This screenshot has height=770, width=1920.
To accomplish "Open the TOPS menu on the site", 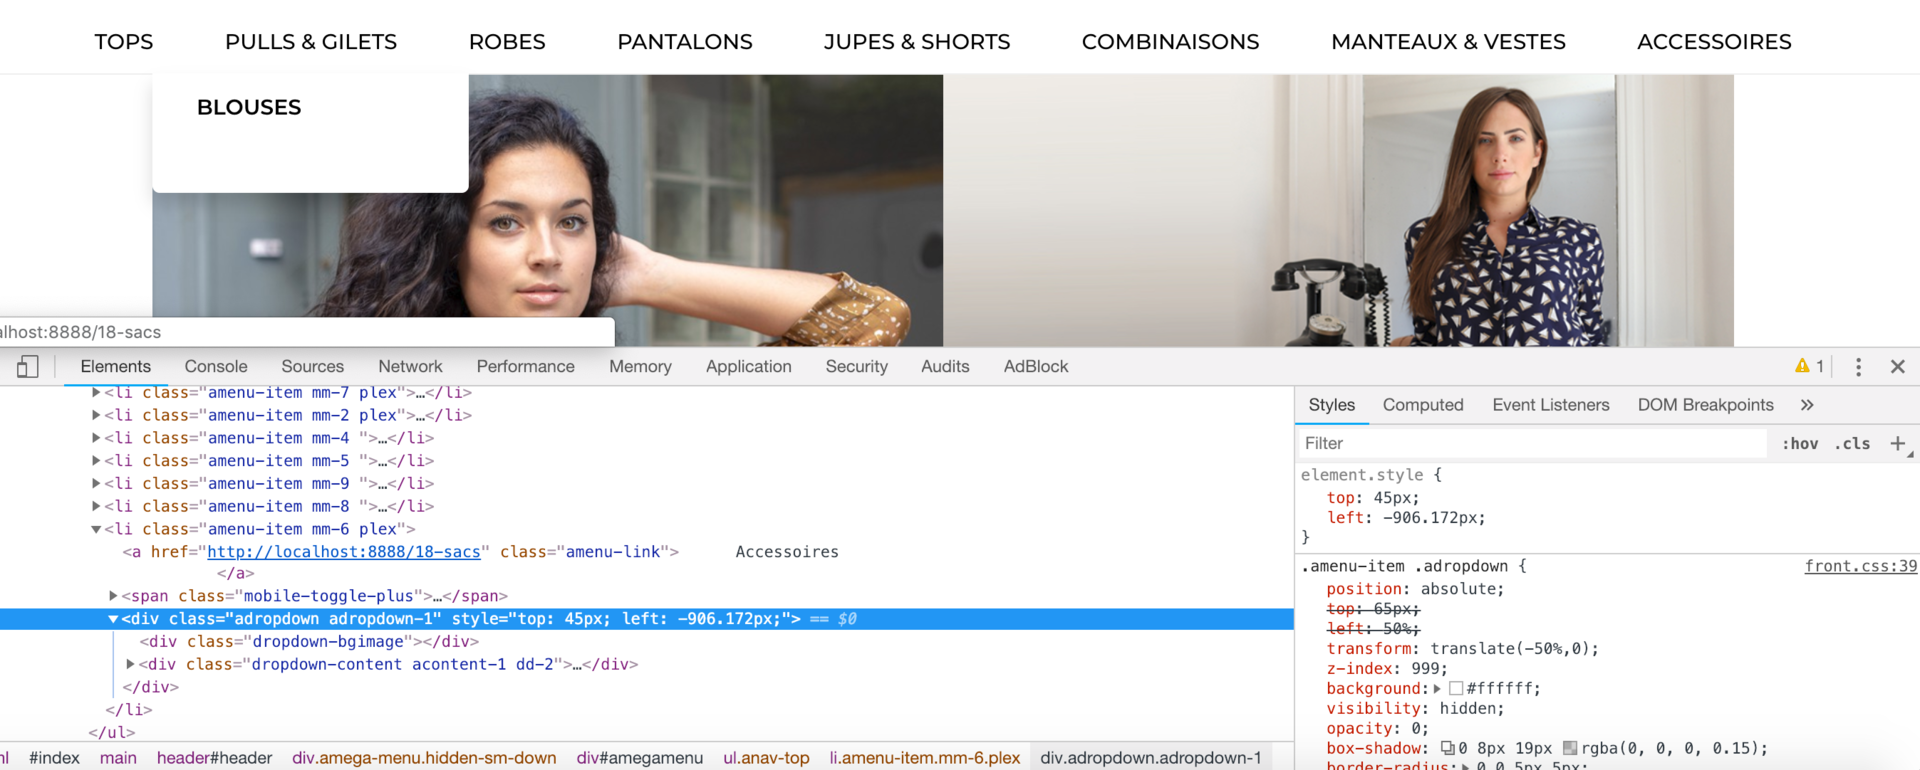I will (124, 42).
